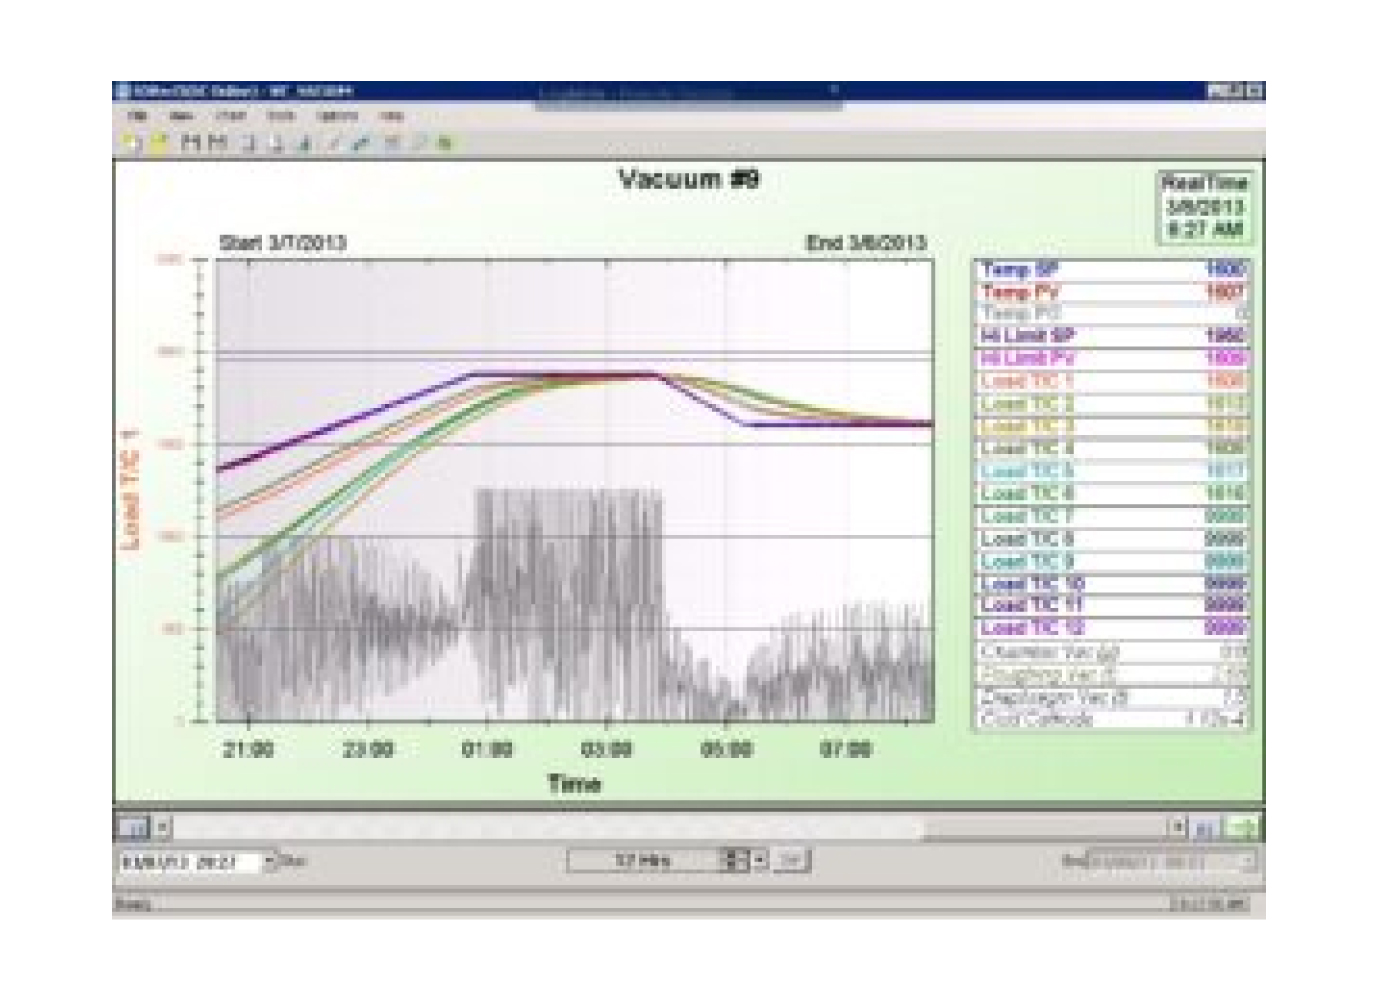Open a file using the Open folder icon
The width and height of the screenshot is (1376, 1000).
[x=158, y=142]
